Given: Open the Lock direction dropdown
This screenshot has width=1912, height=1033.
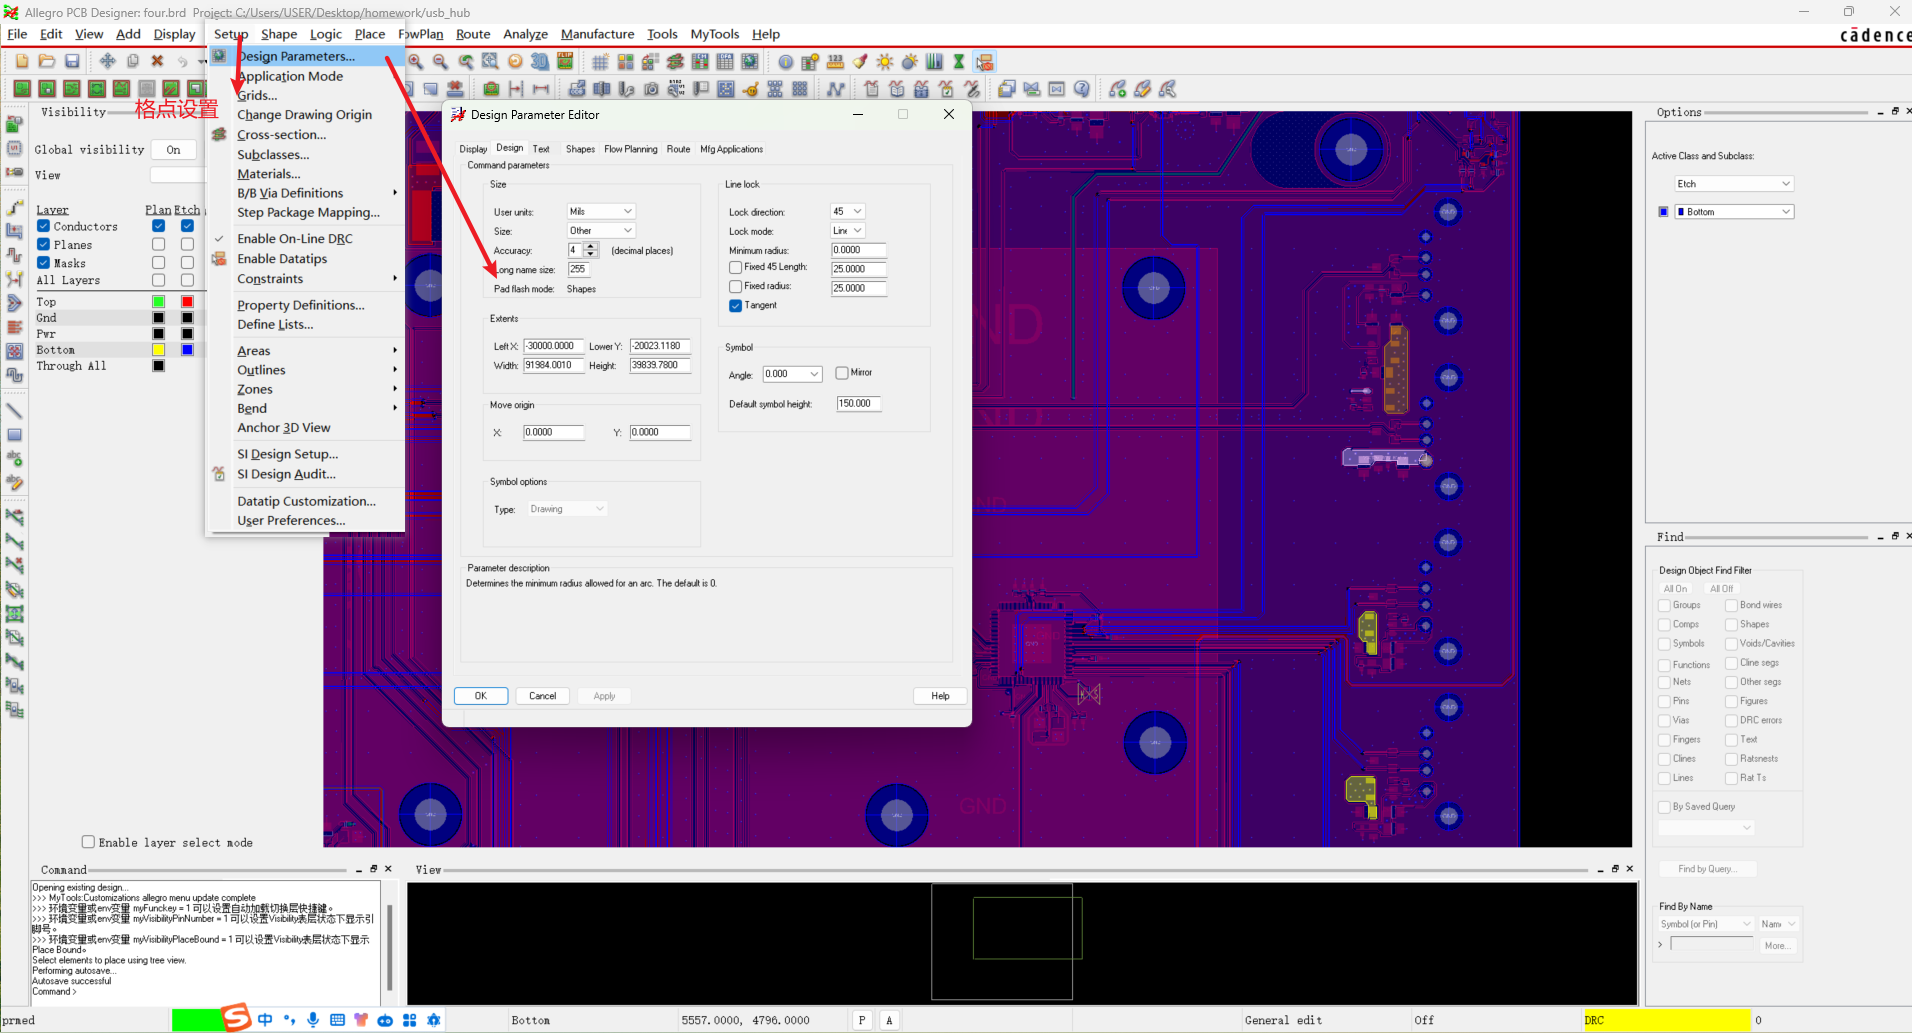Looking at the screenshot, I should click(x=847, y=211).
